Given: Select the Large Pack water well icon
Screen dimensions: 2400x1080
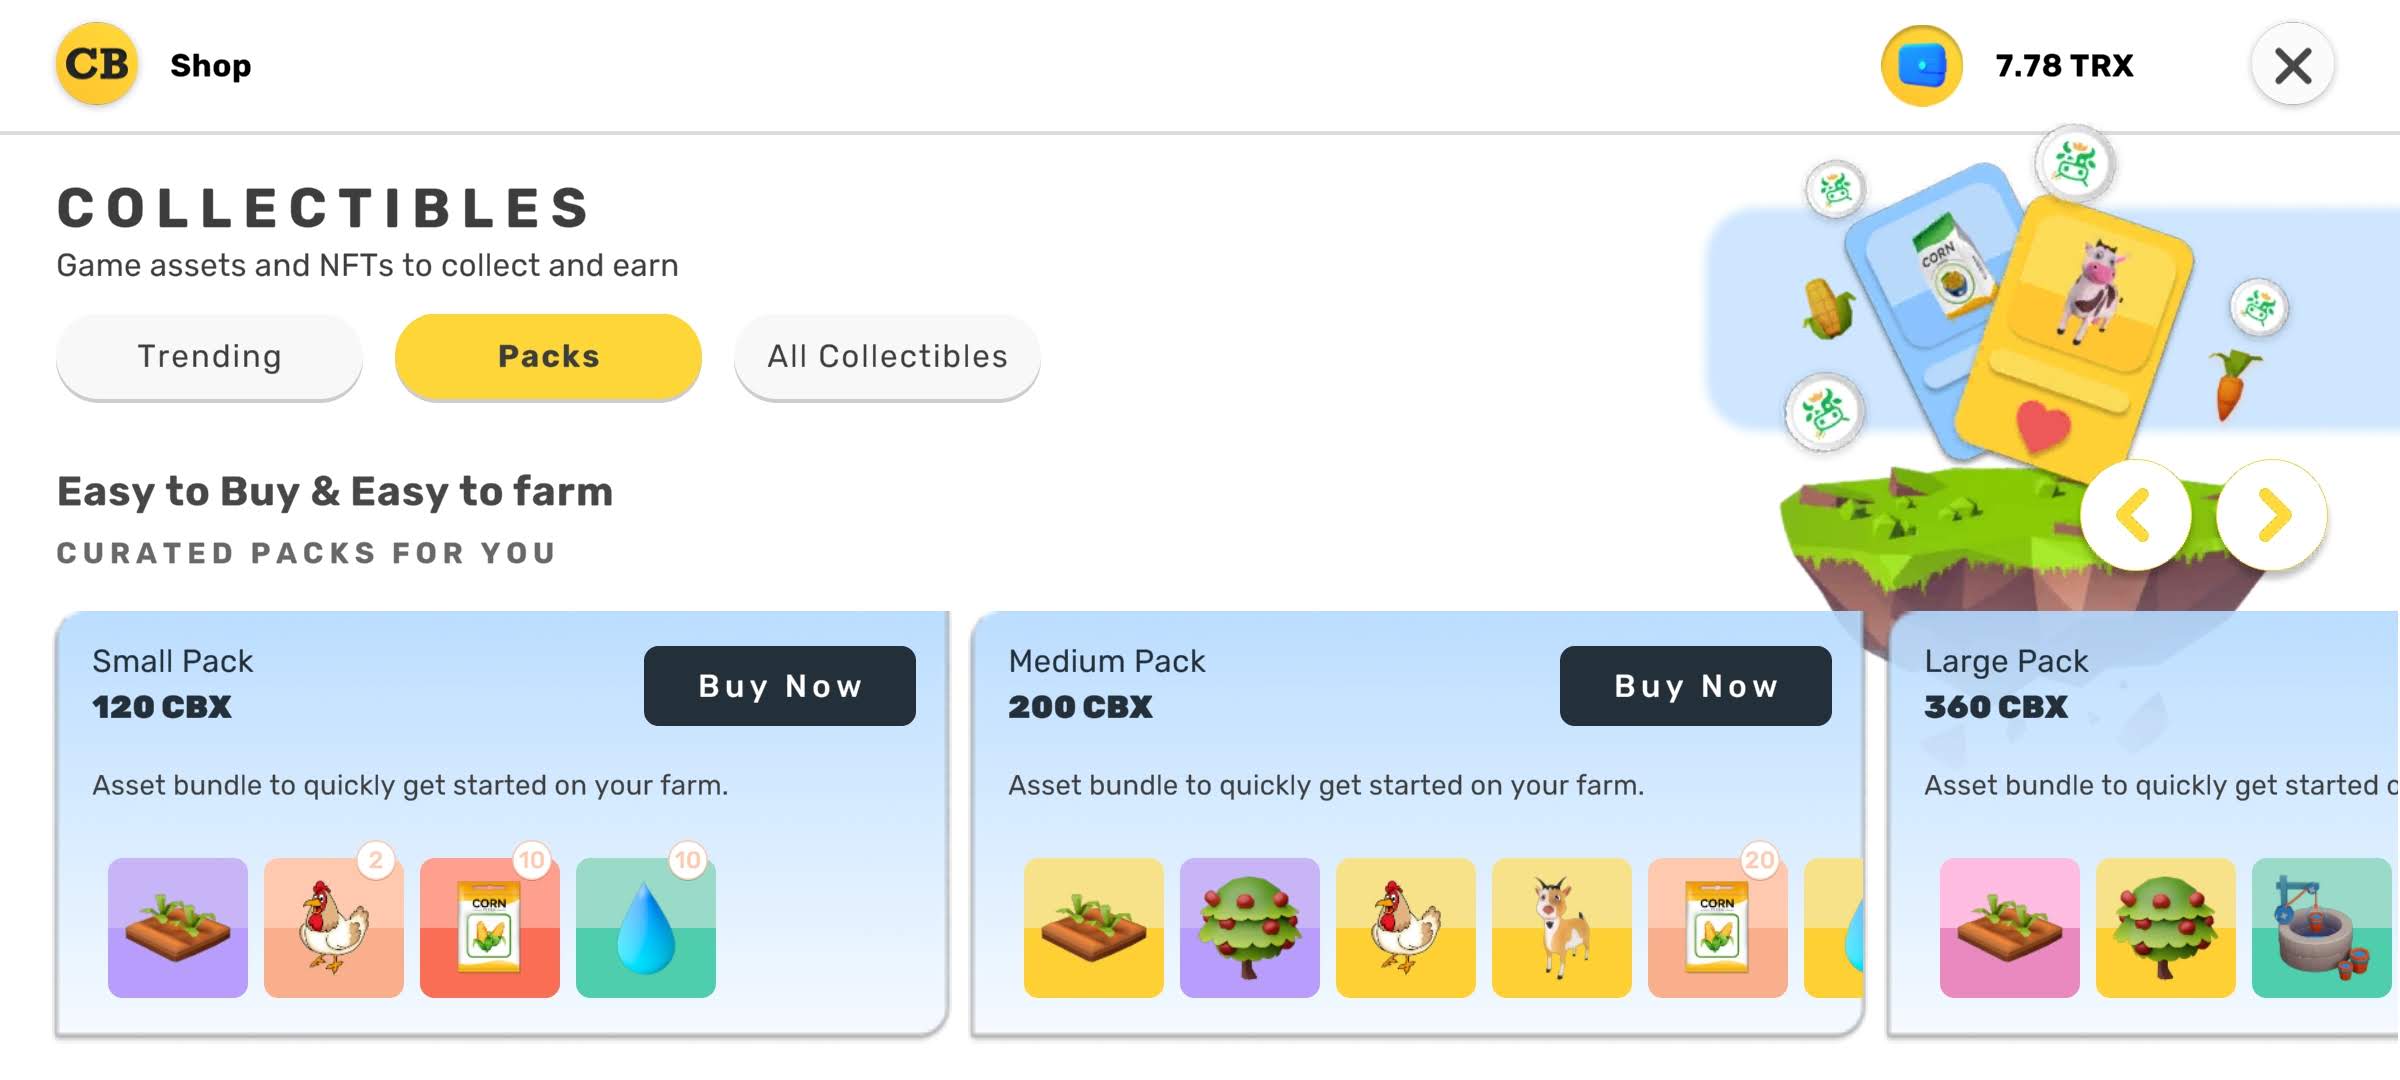Looking at the screenshot, I should [2320, 927].
